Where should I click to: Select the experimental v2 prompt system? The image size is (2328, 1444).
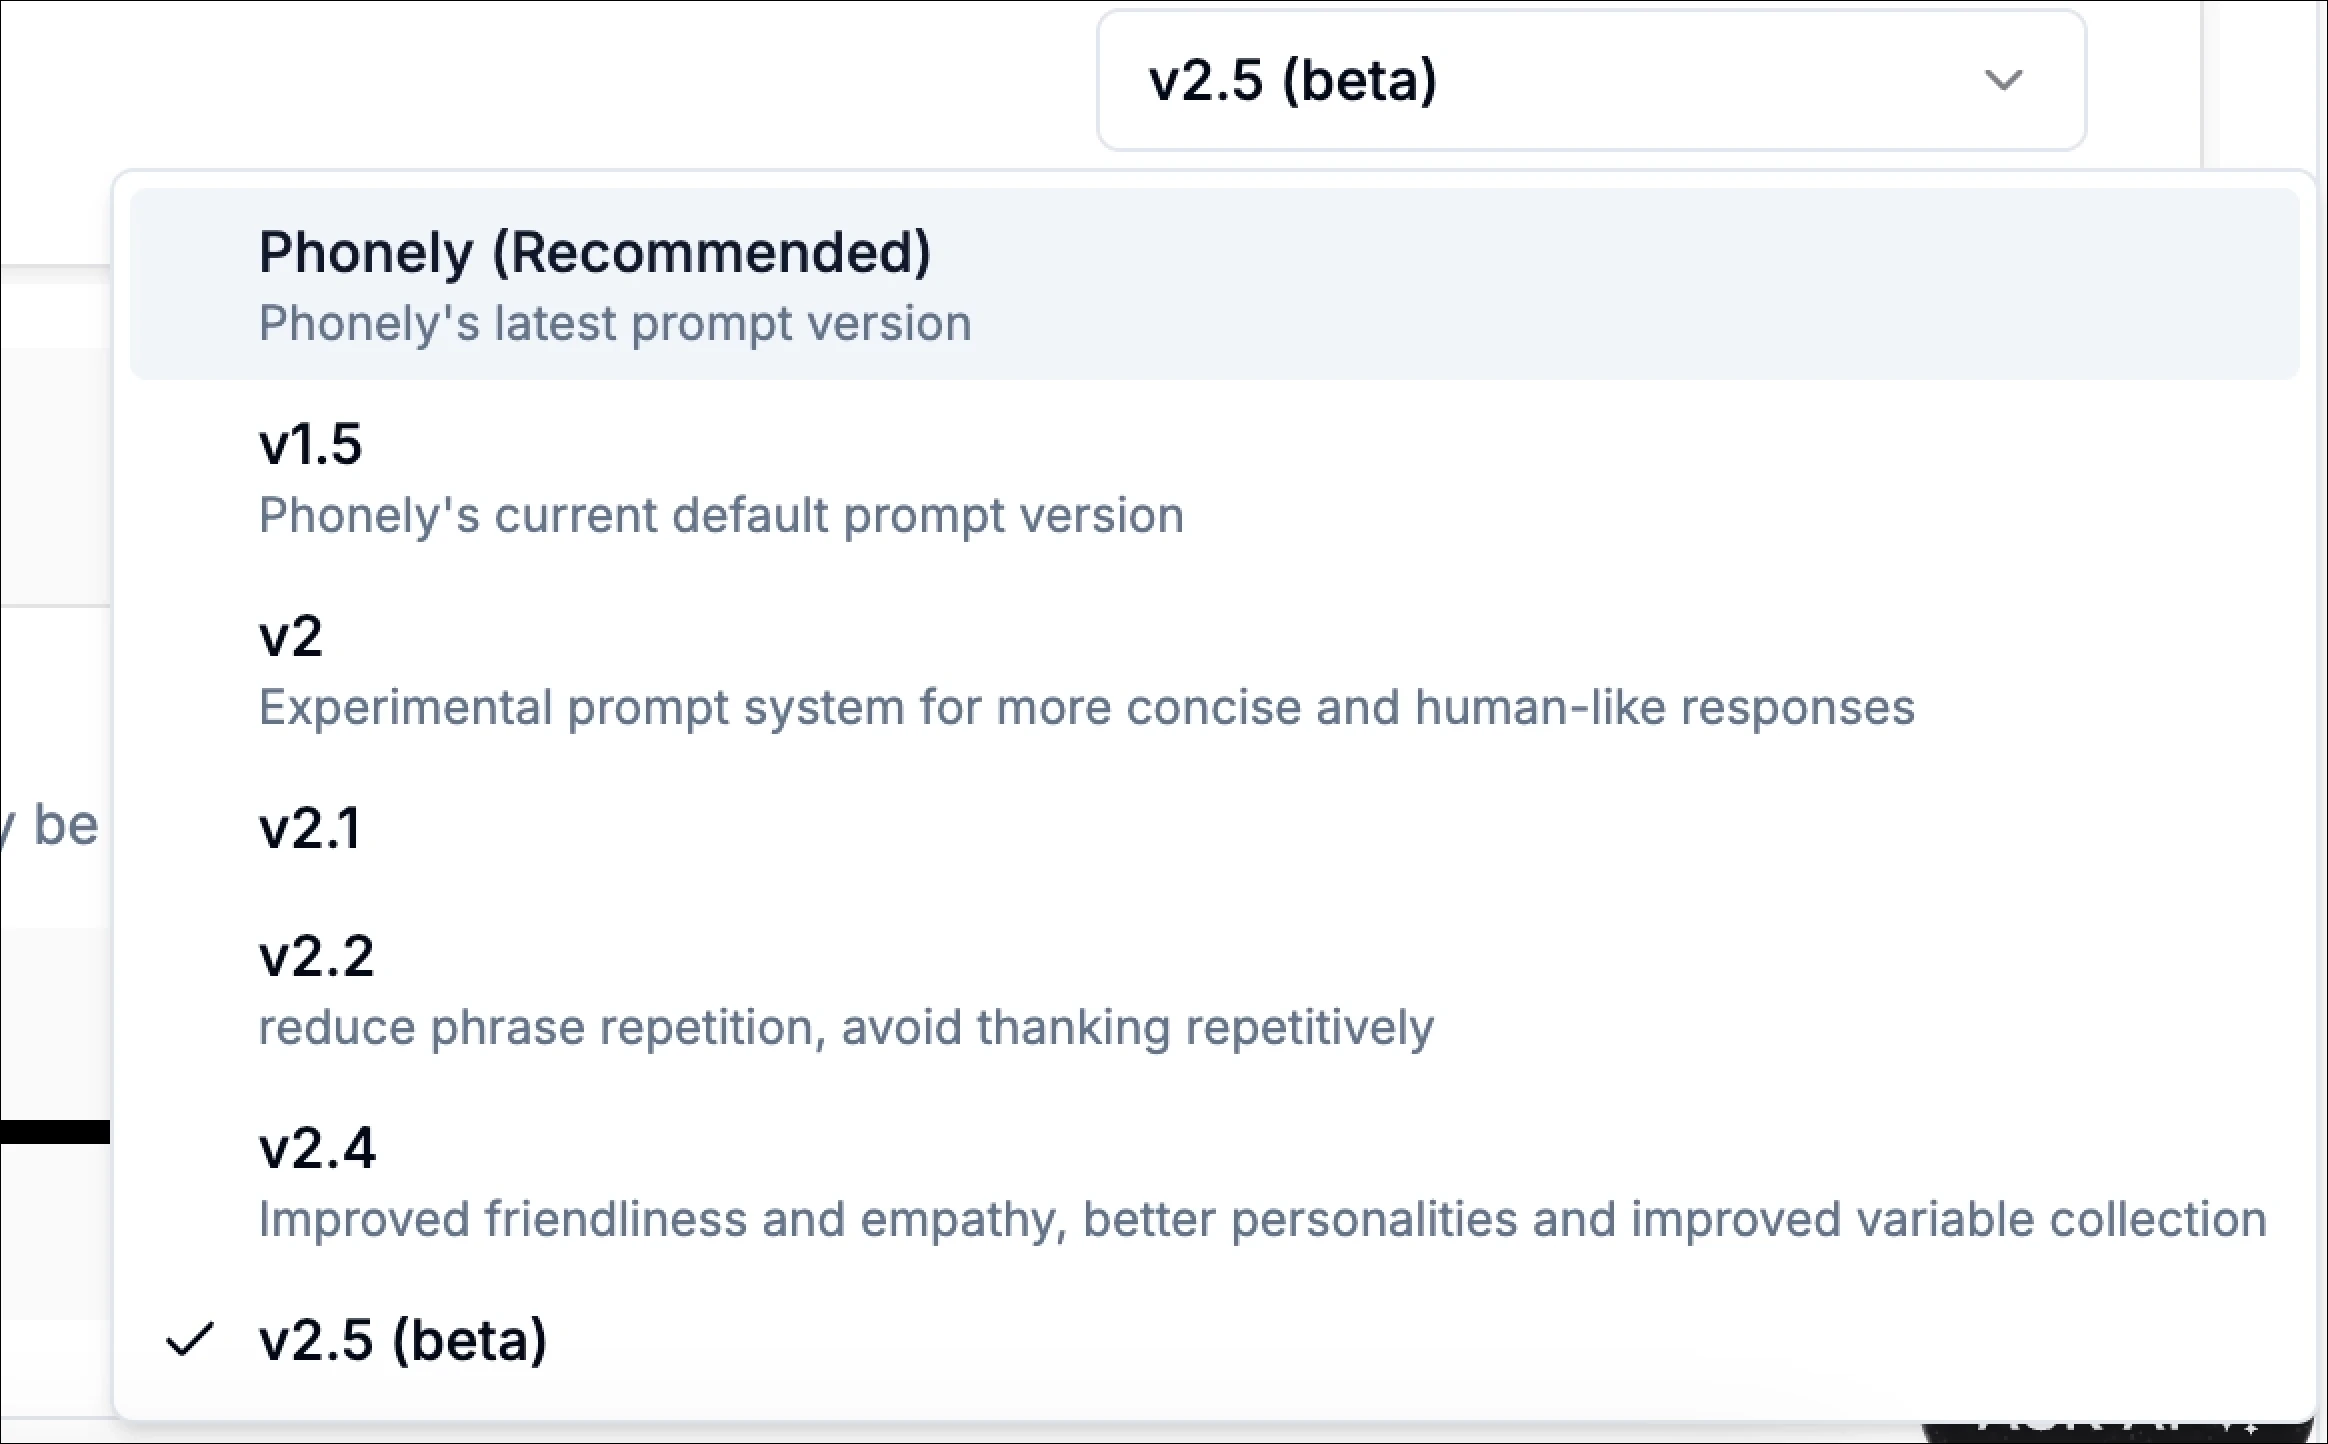pos(290,637)
